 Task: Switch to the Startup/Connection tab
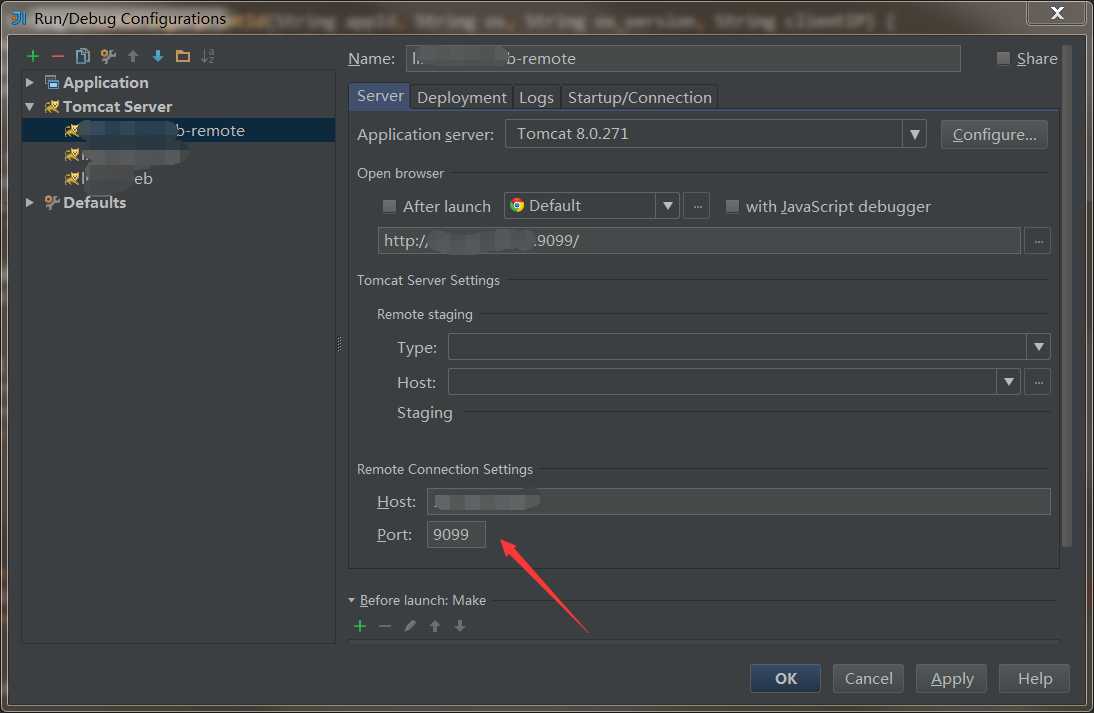point(640,98)
